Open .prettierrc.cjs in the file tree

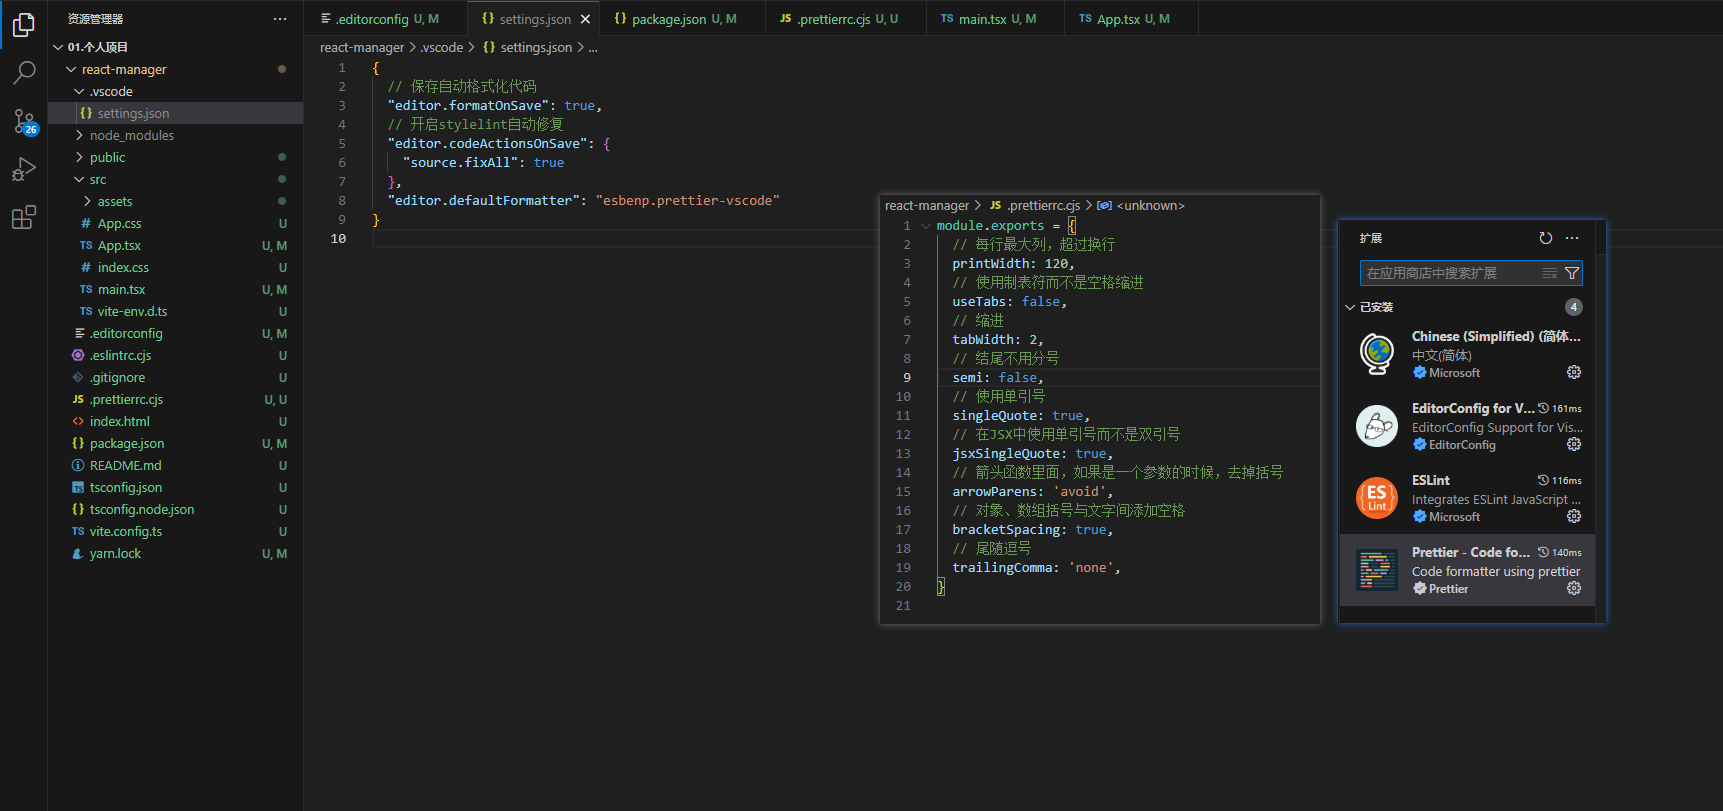(175, 399)
